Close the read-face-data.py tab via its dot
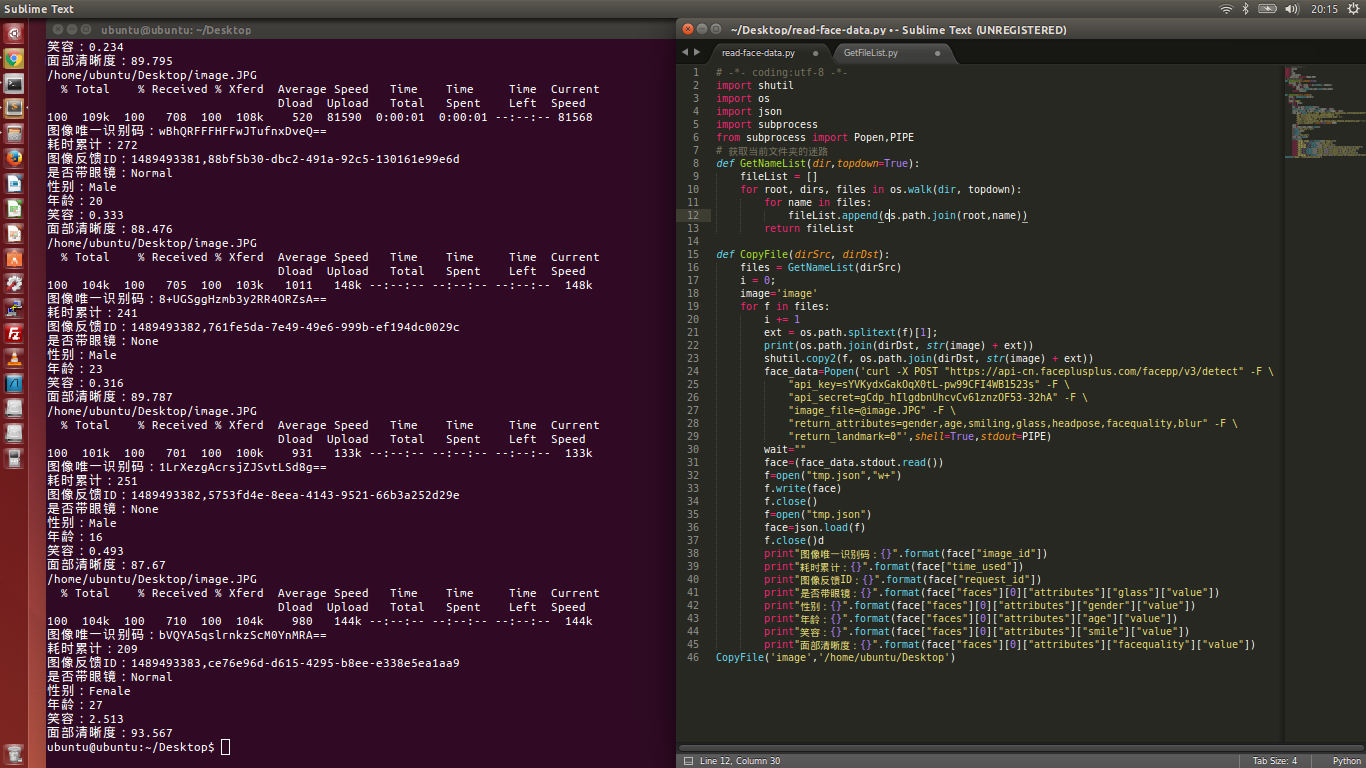The image size is (1366, 768). (x=816, y=53)
